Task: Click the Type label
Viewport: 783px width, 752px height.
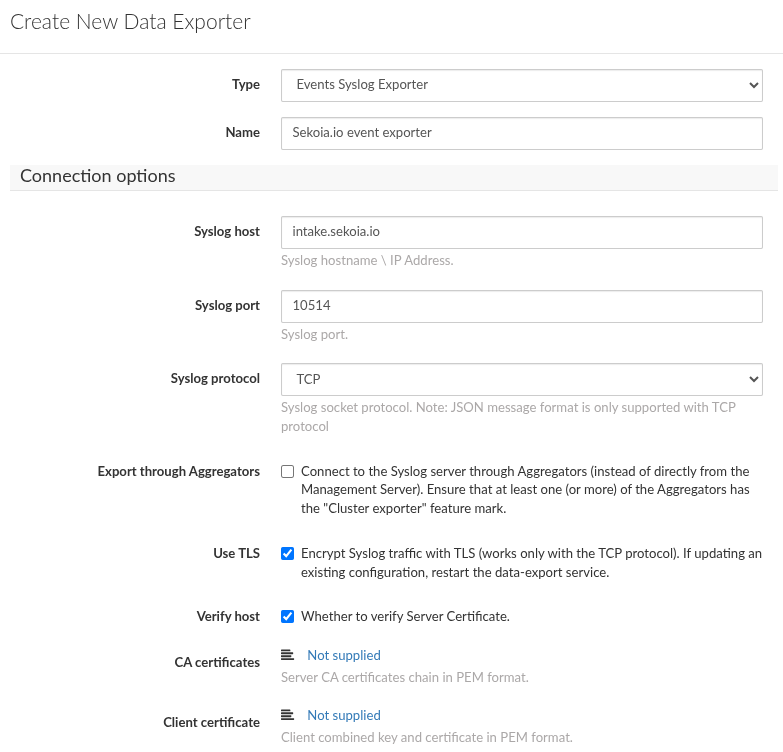Action: (246, 84)
